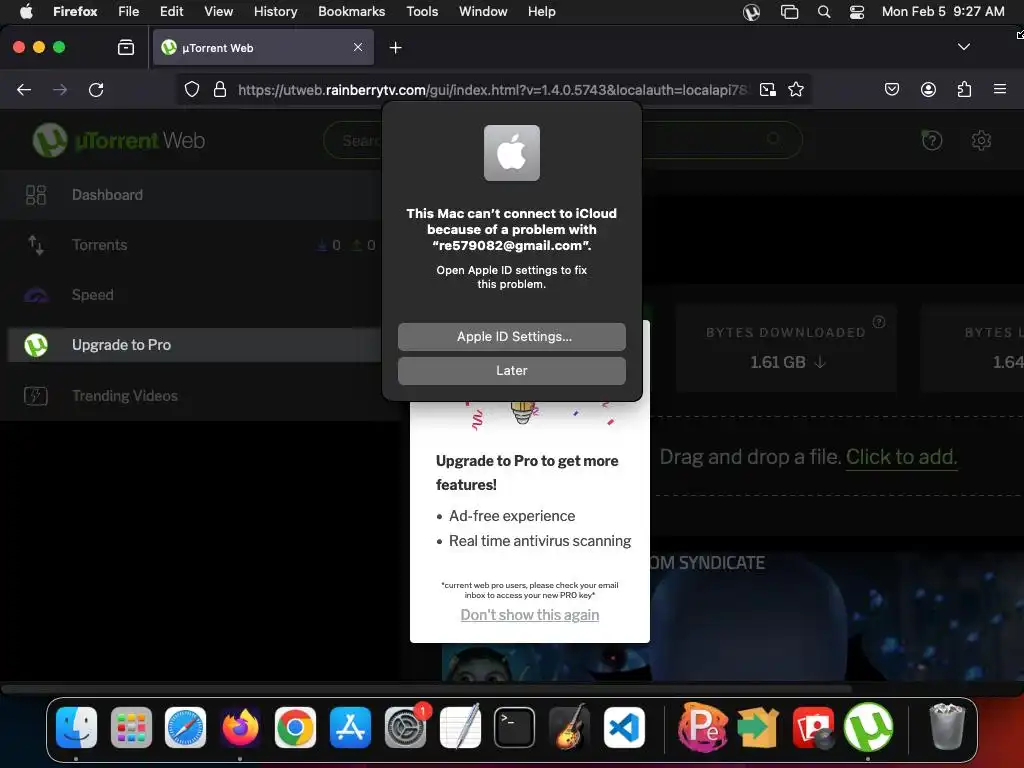Screen dimensions: 1024x768
Task: Open Safari from the Dock
Action: click(x=185, y=727)
